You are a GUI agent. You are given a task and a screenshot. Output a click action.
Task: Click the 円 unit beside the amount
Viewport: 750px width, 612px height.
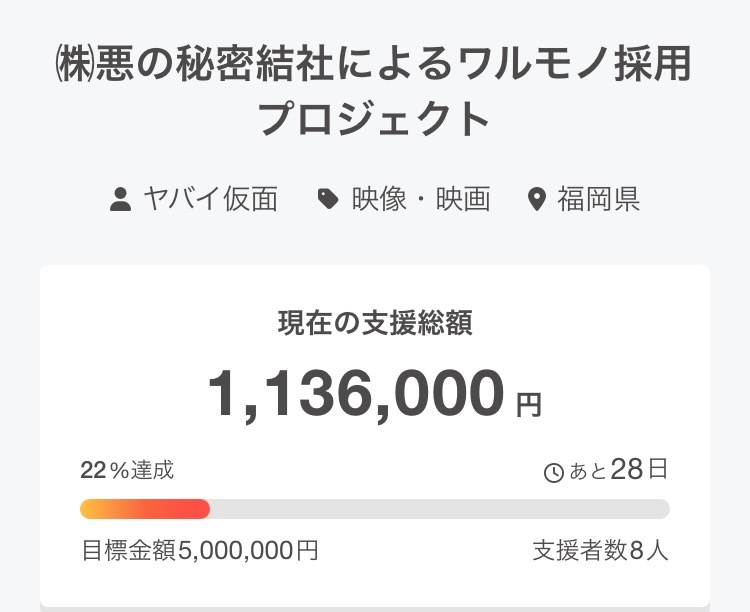coord(528,405)
